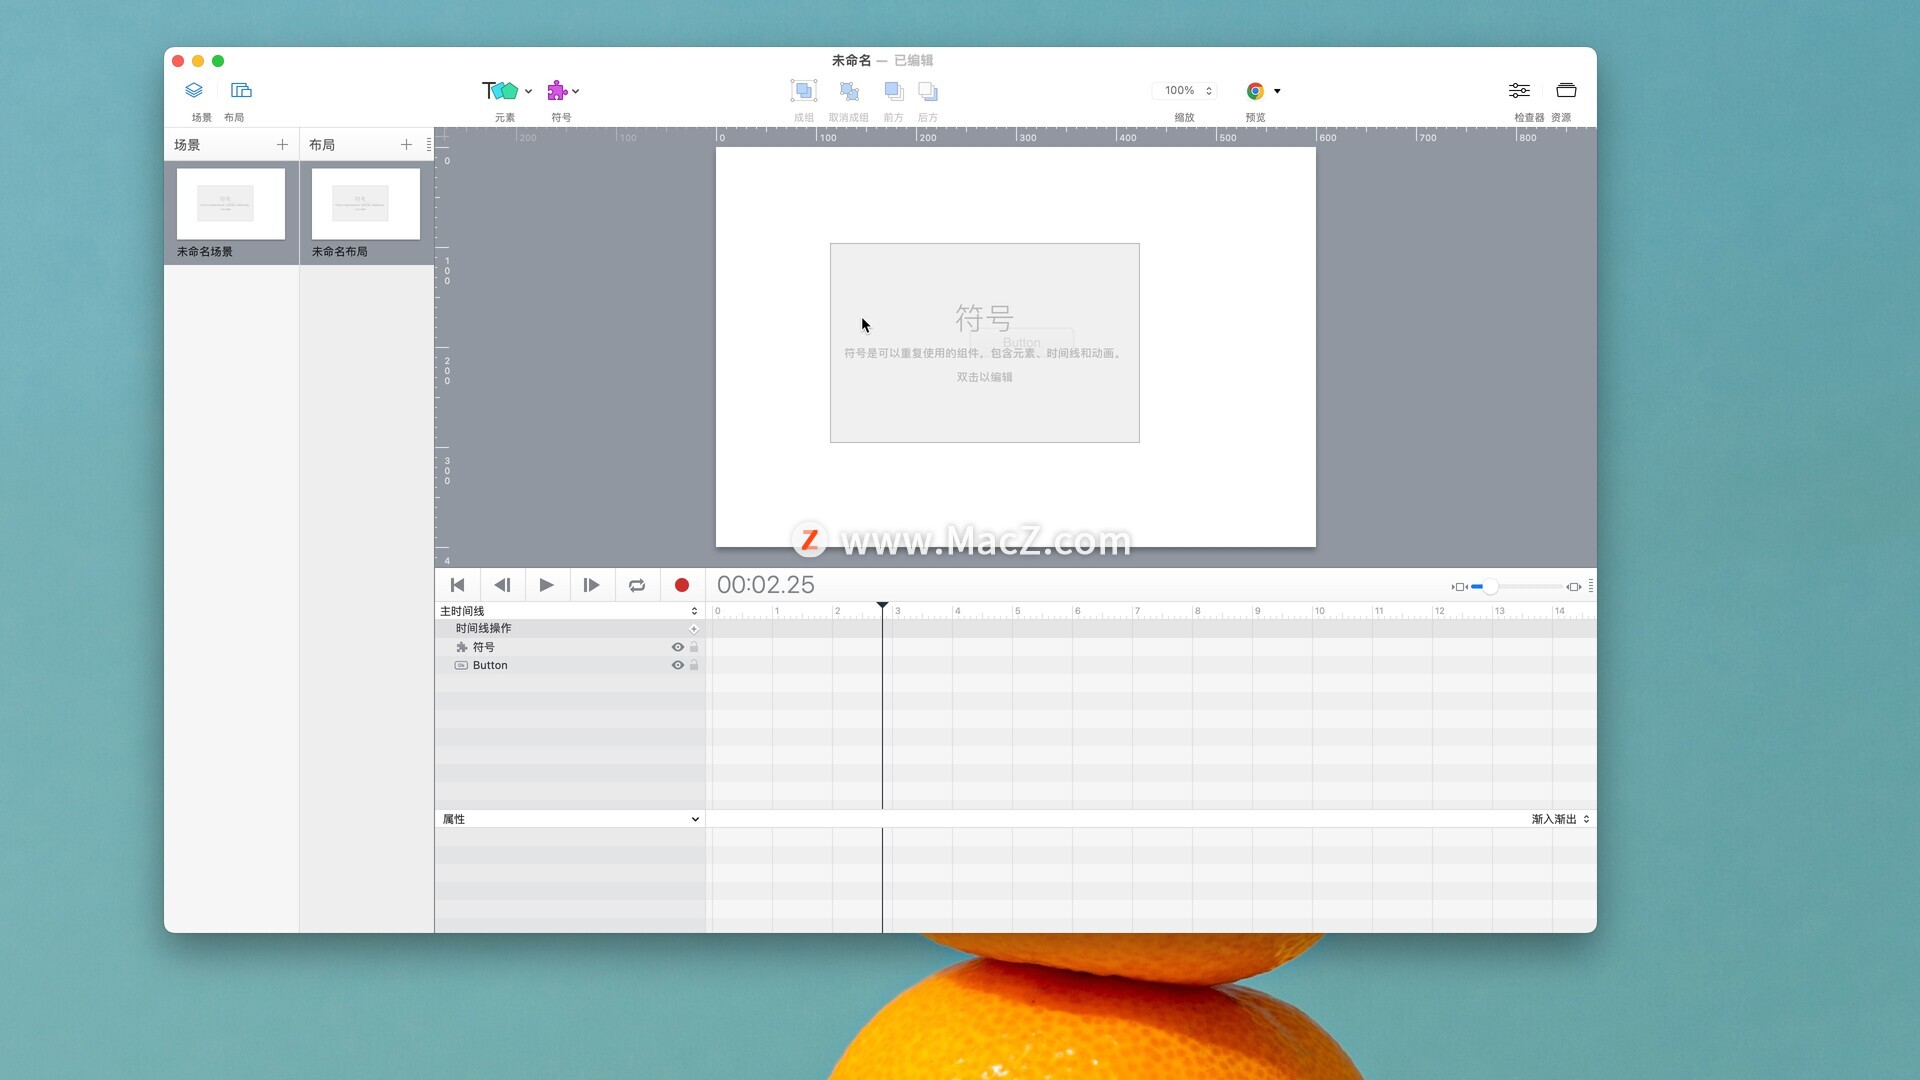Open the preview browser dropdown arrow
The width and height of the screenshot is (1920, 1080).
[1277, 91]
